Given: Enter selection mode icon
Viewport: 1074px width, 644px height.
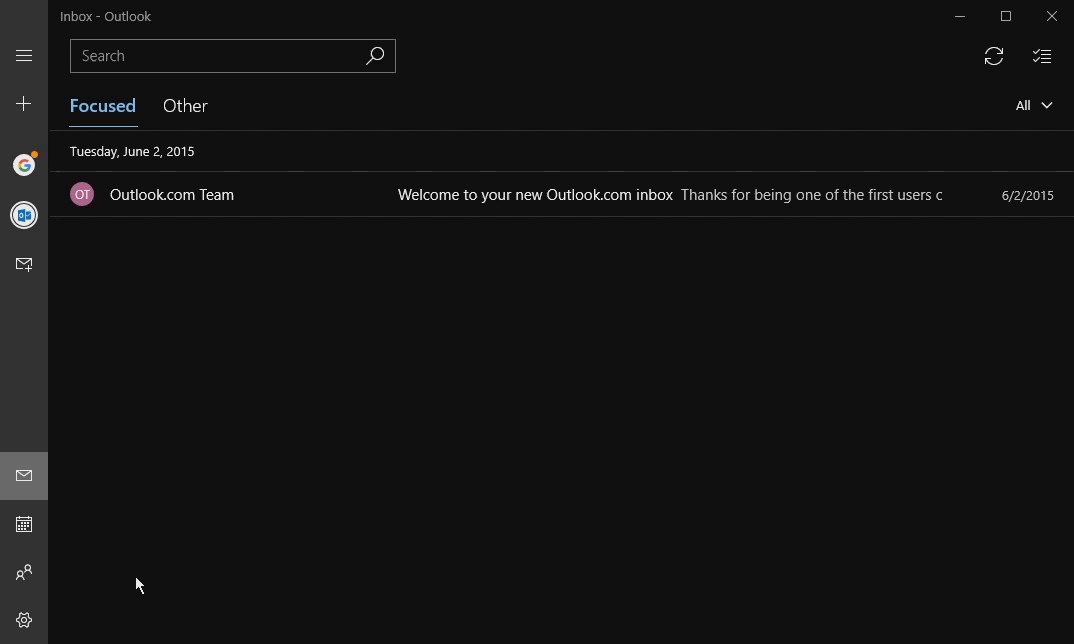Looking at the screenshot, I should (x=1042, y=56).
